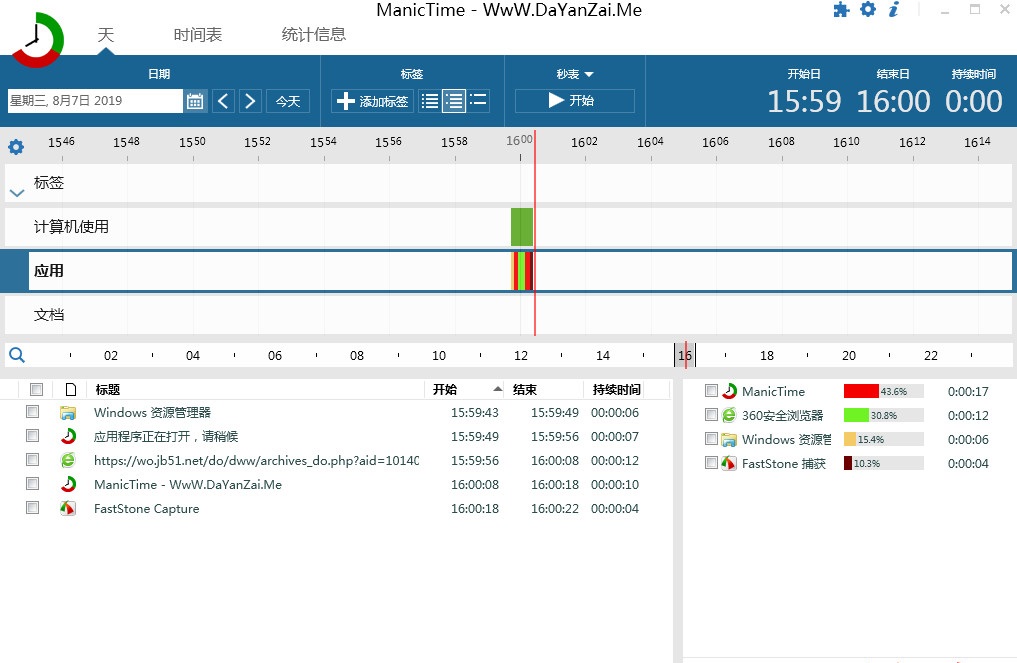Tick the FastStone Capture row checkbox
The width and height of the screenshot is (1017, 663).
(x=33, y=508)
